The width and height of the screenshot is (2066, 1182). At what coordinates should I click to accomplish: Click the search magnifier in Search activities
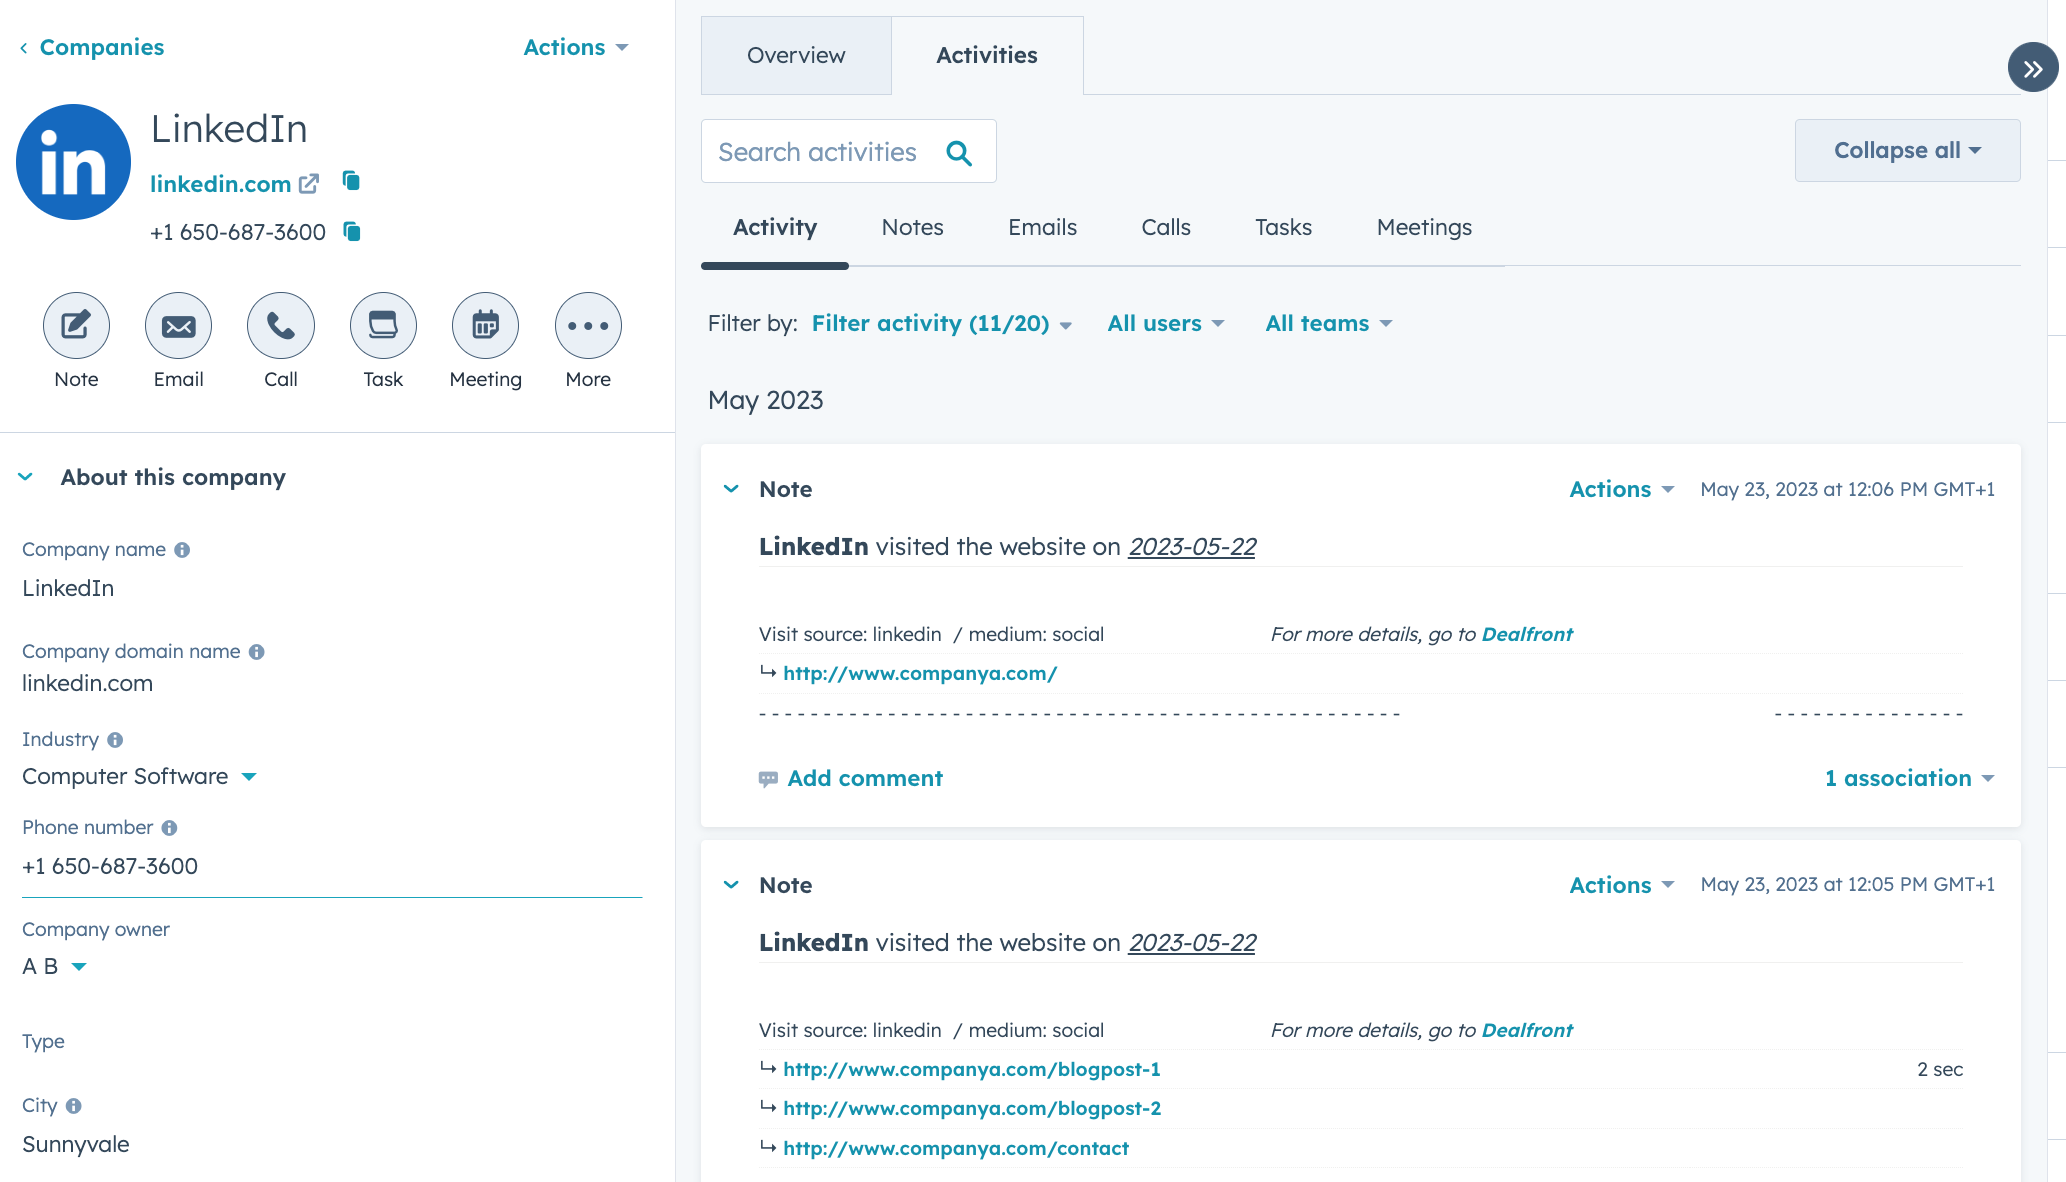tap(959, 153)
